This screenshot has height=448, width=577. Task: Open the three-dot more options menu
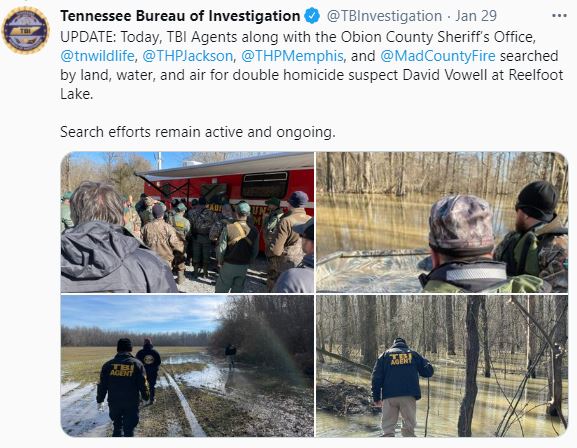[x=559, y=16]
